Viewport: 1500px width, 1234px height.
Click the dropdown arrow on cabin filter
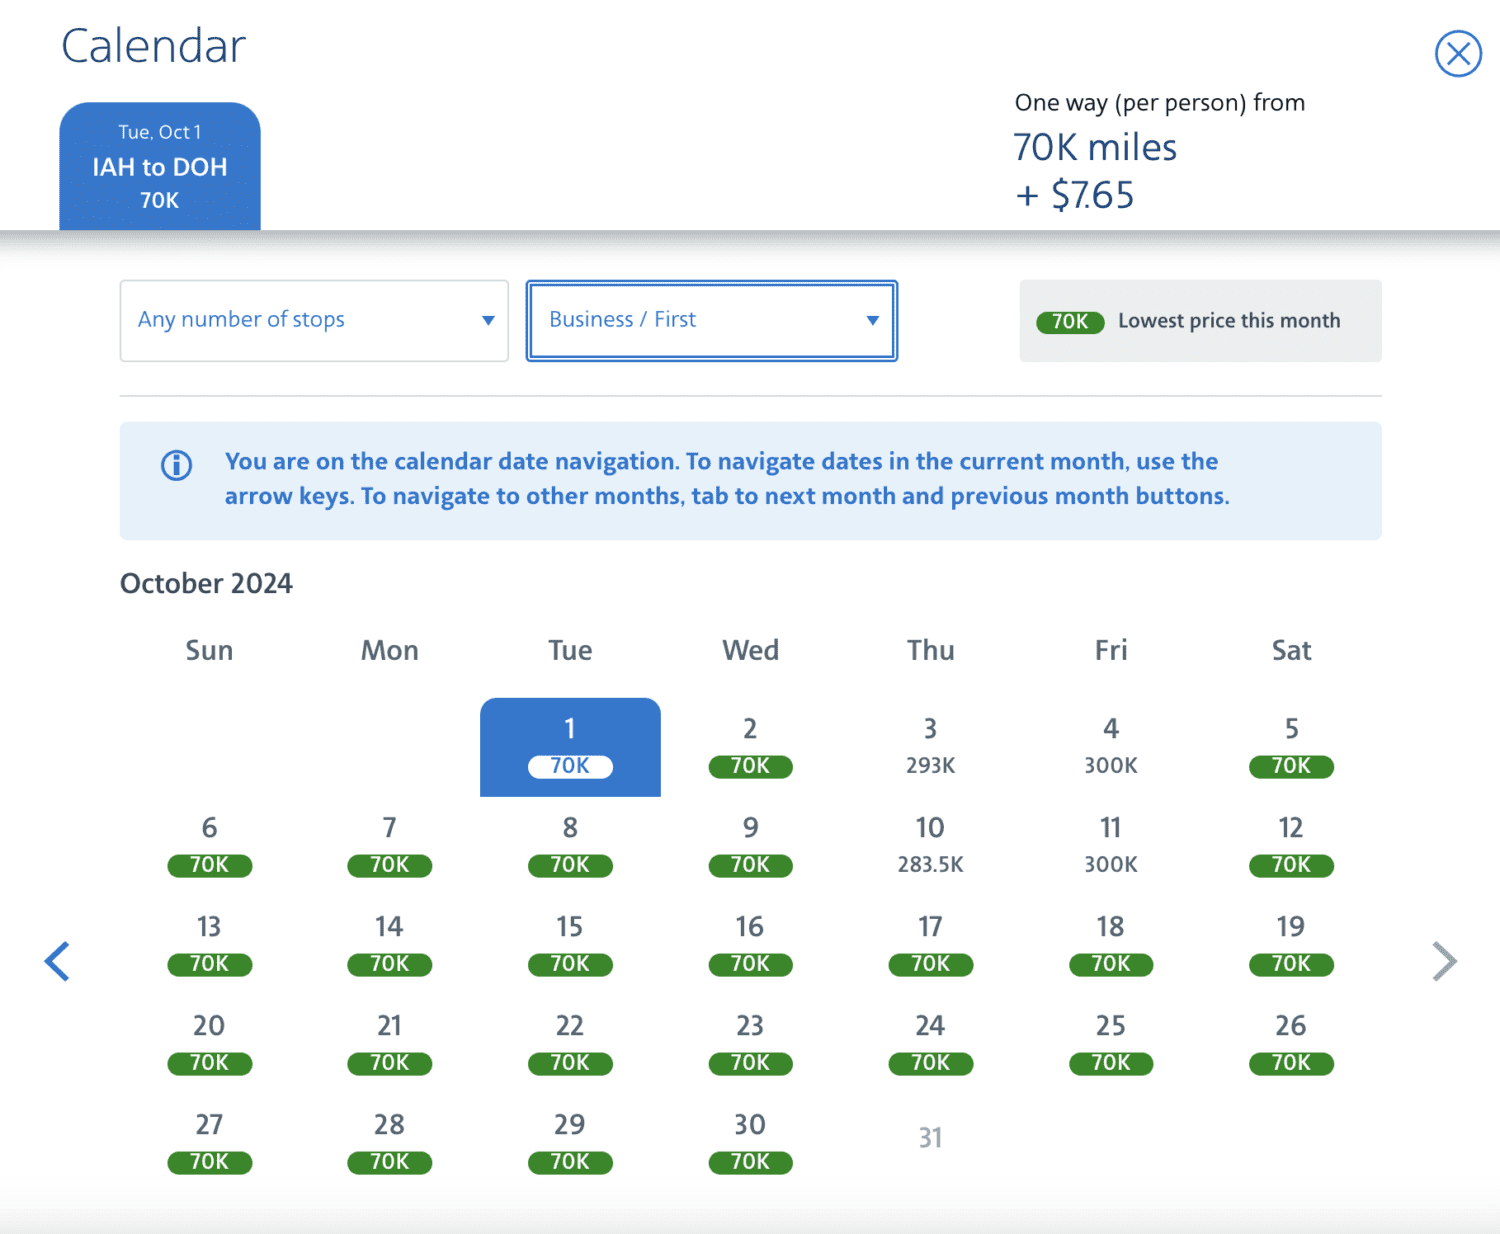[871, 320]
